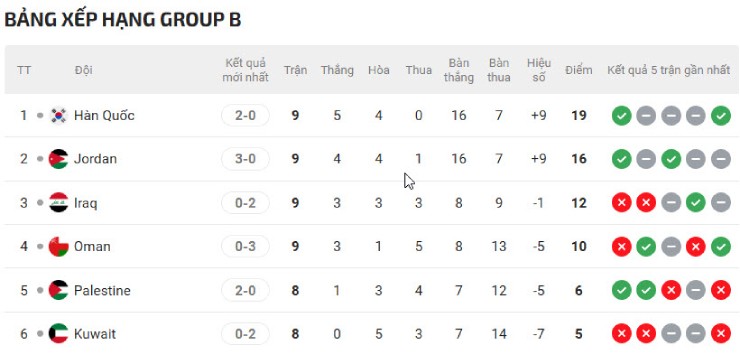Click the Bàn thắng column header
This screenshot has height=364, width=740.
click(459, 70)
